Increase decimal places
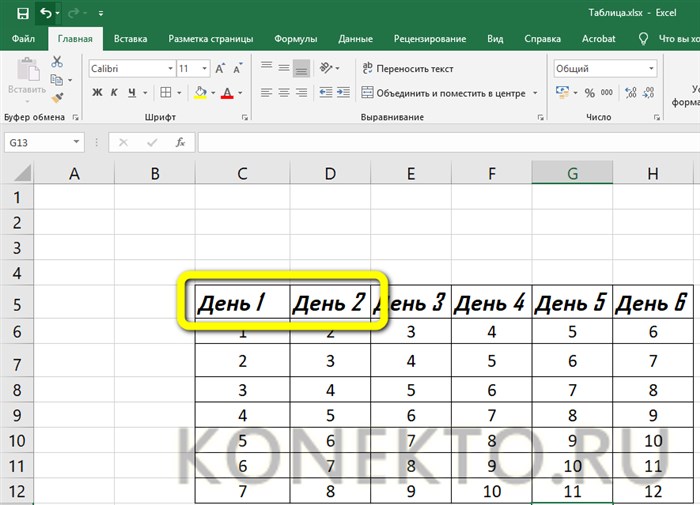Viewport: 700px width, 505px height. pos(631,92)
